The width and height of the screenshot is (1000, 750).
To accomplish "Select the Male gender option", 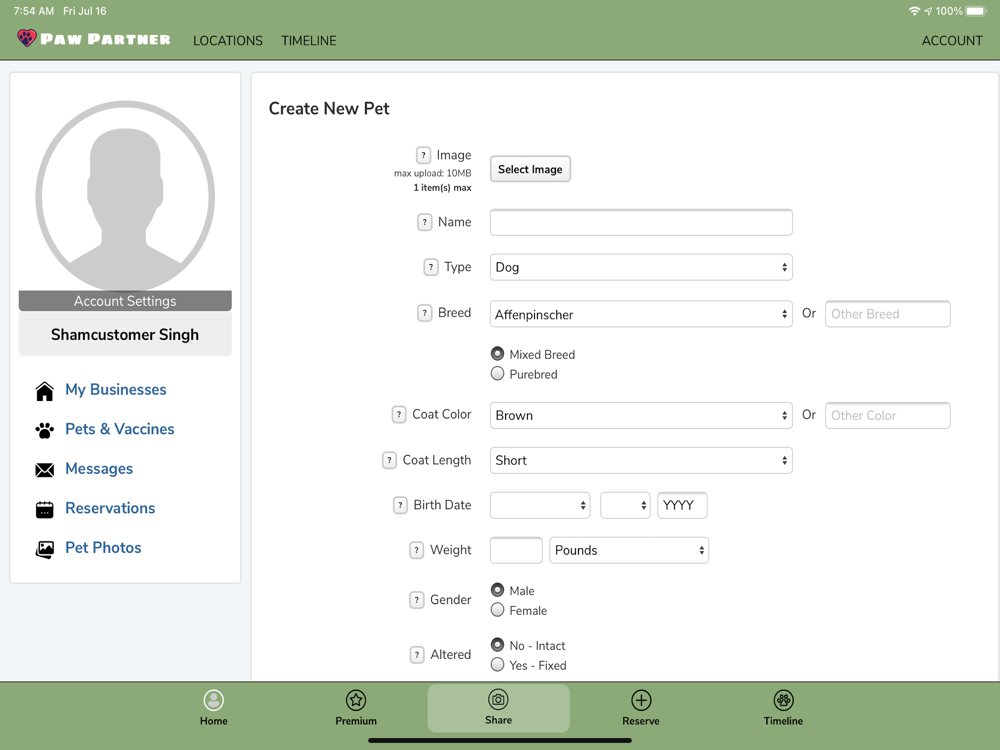I will click(497, 590).
